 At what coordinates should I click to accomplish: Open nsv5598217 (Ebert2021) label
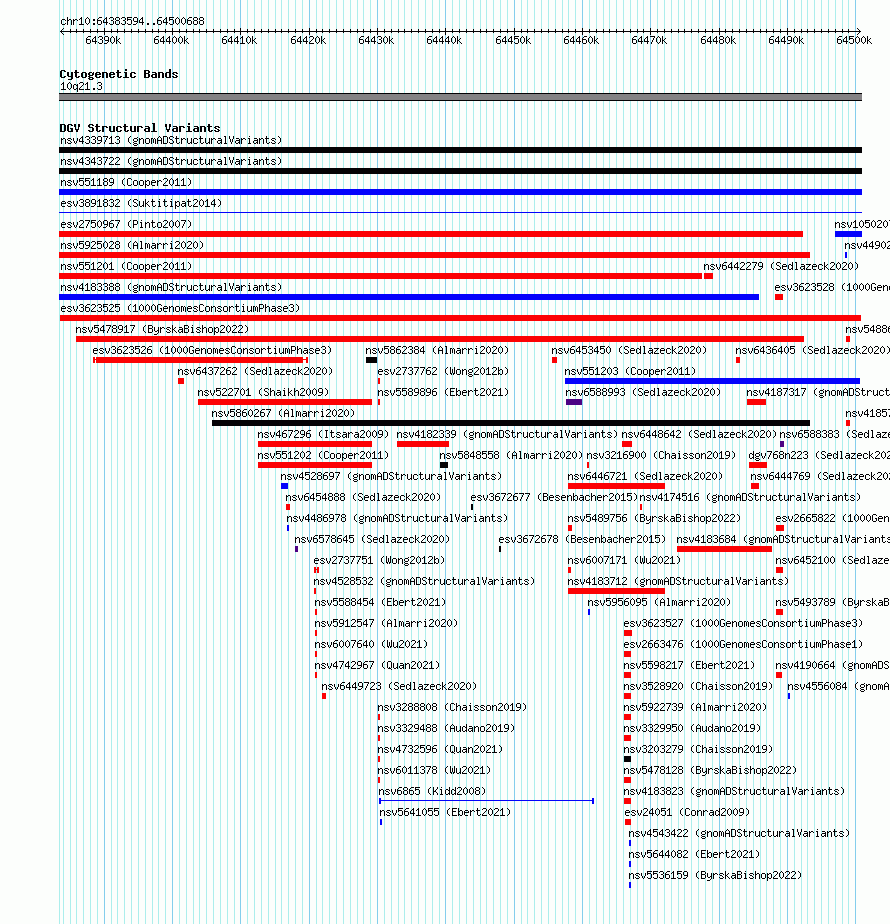(x=689, y=665)
